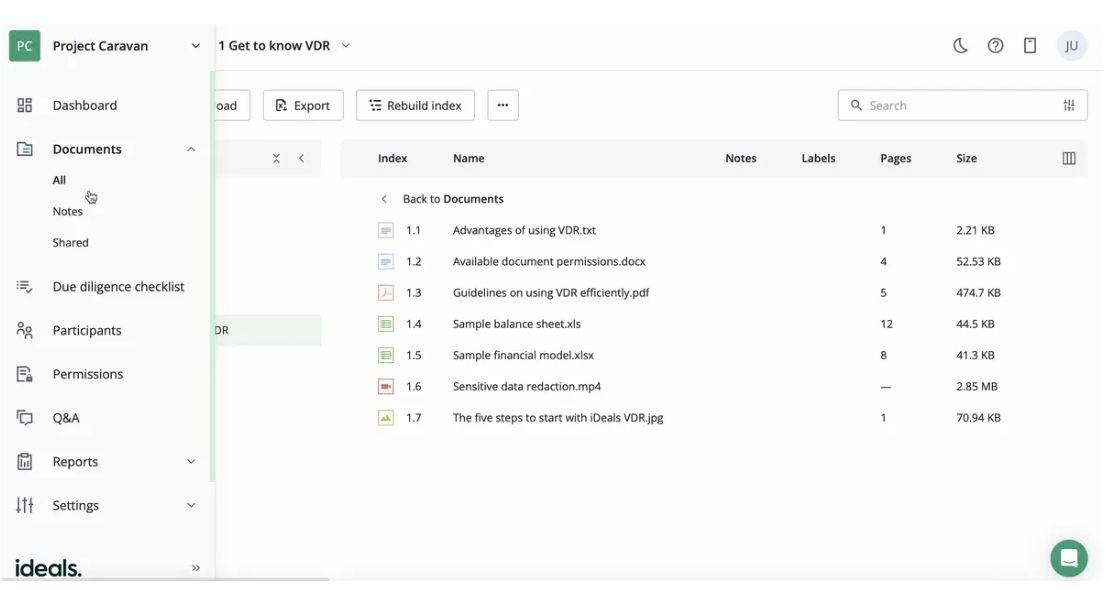The height and width of the screenshot is (590, 1108).
Task: Open the JU user avatar
Action: [1072, 46]
